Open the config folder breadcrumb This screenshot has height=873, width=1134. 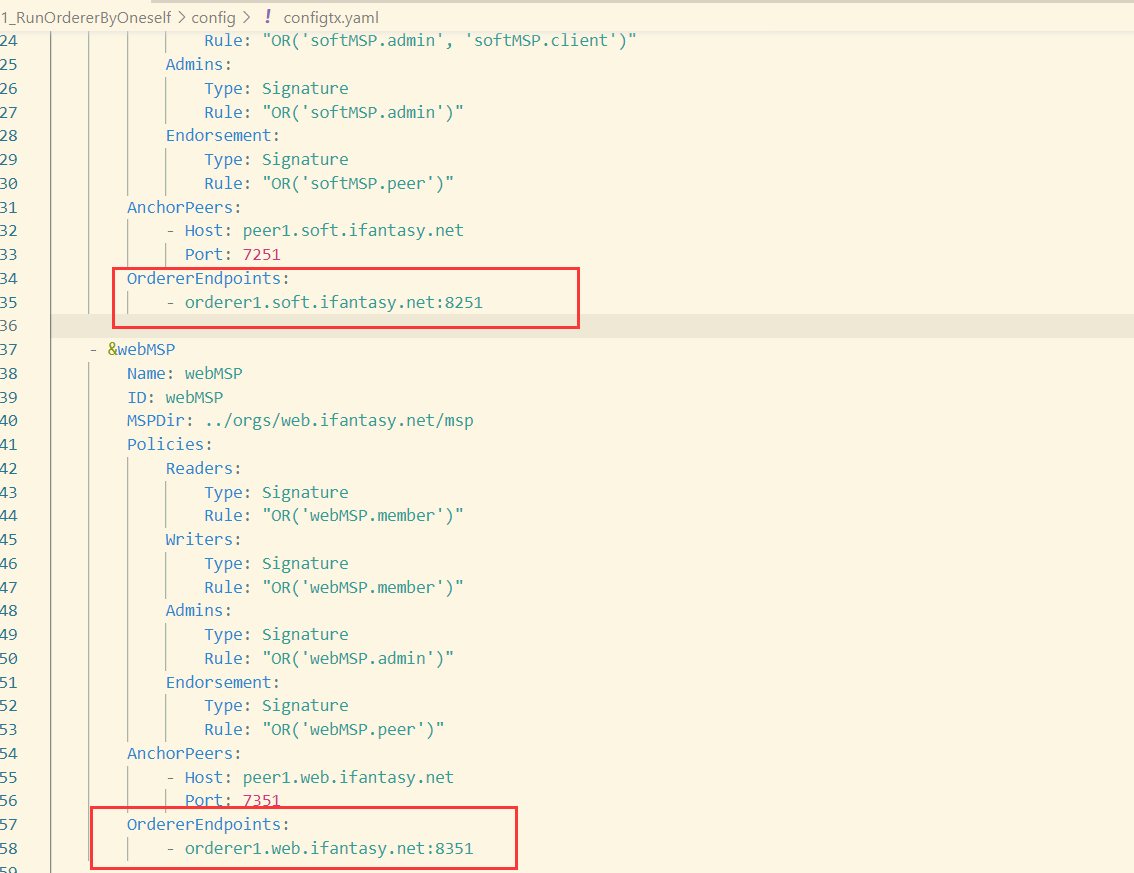pyautogui.click(x=213, y=17)
